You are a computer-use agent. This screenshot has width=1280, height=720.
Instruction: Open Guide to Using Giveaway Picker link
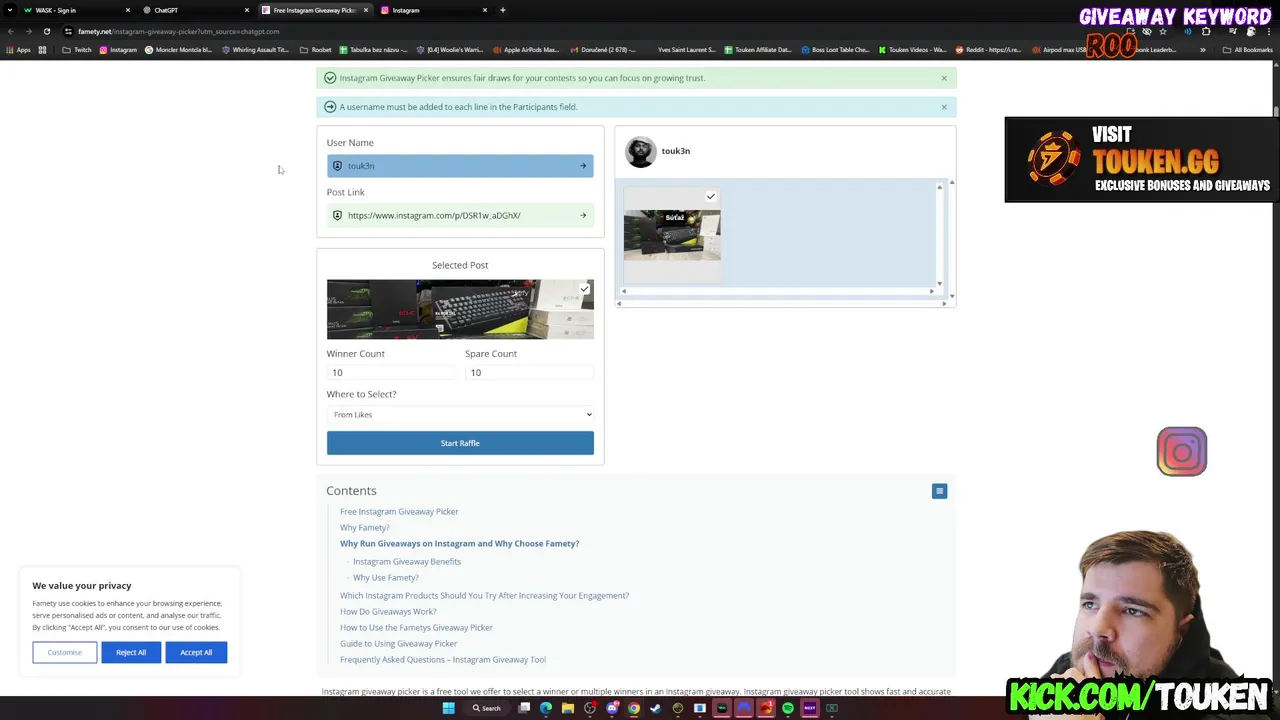click(x=398, y=644)
